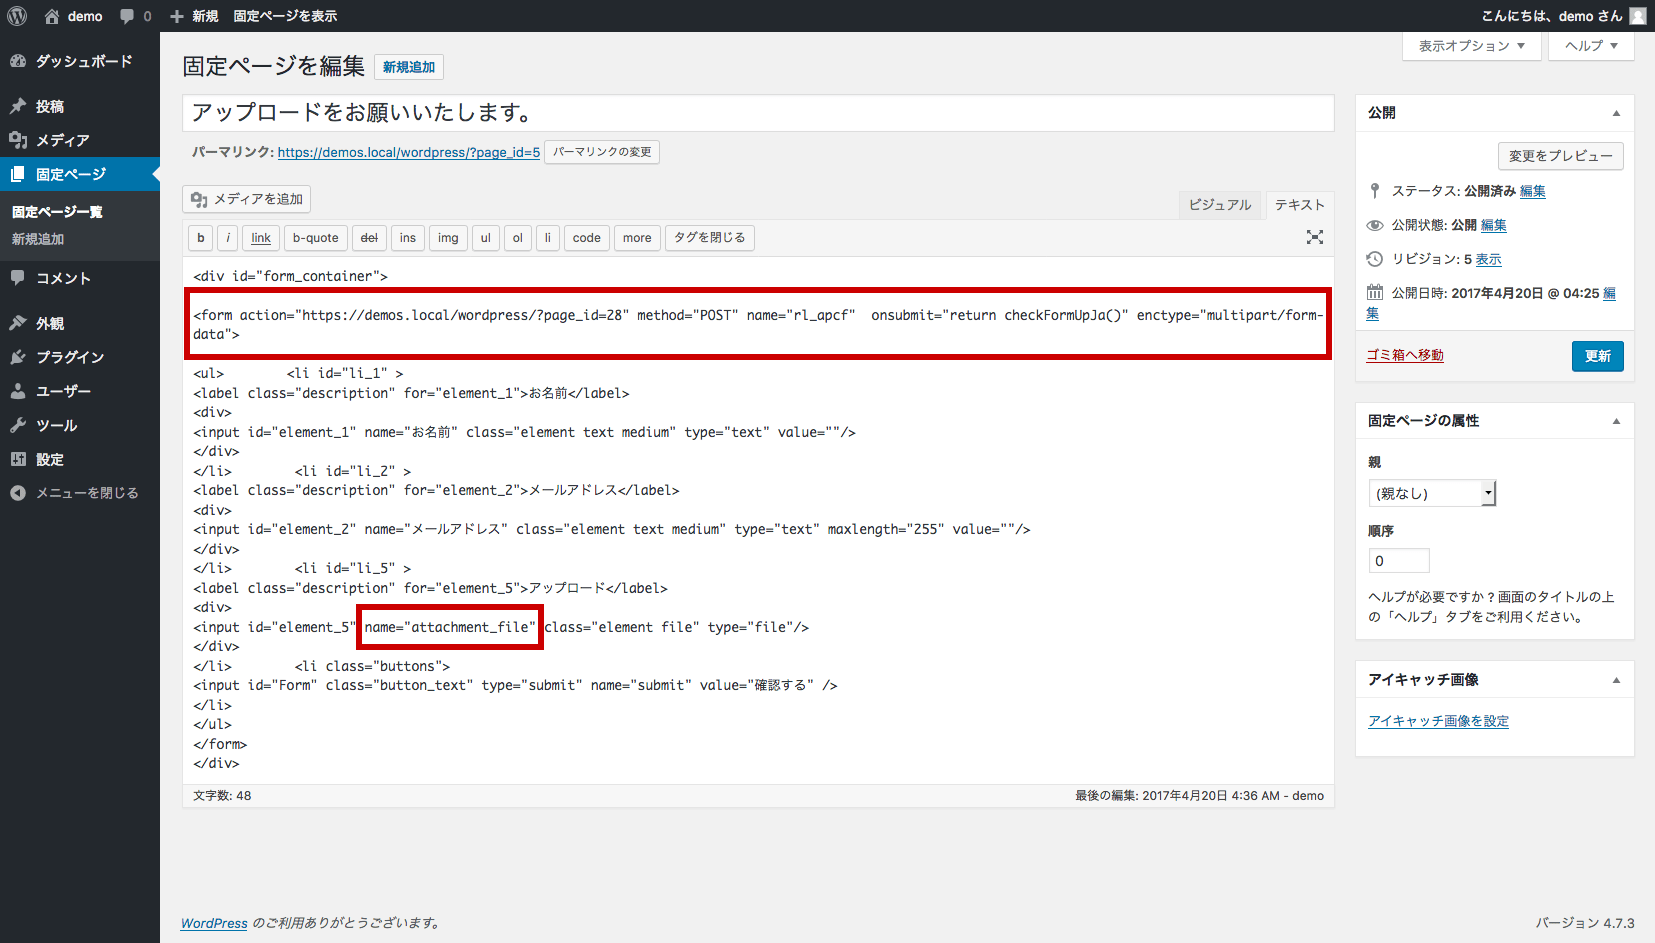Open 設定 in the sidebar
The height and width of the screenshot is (943, 1655).
click(80, 459)
